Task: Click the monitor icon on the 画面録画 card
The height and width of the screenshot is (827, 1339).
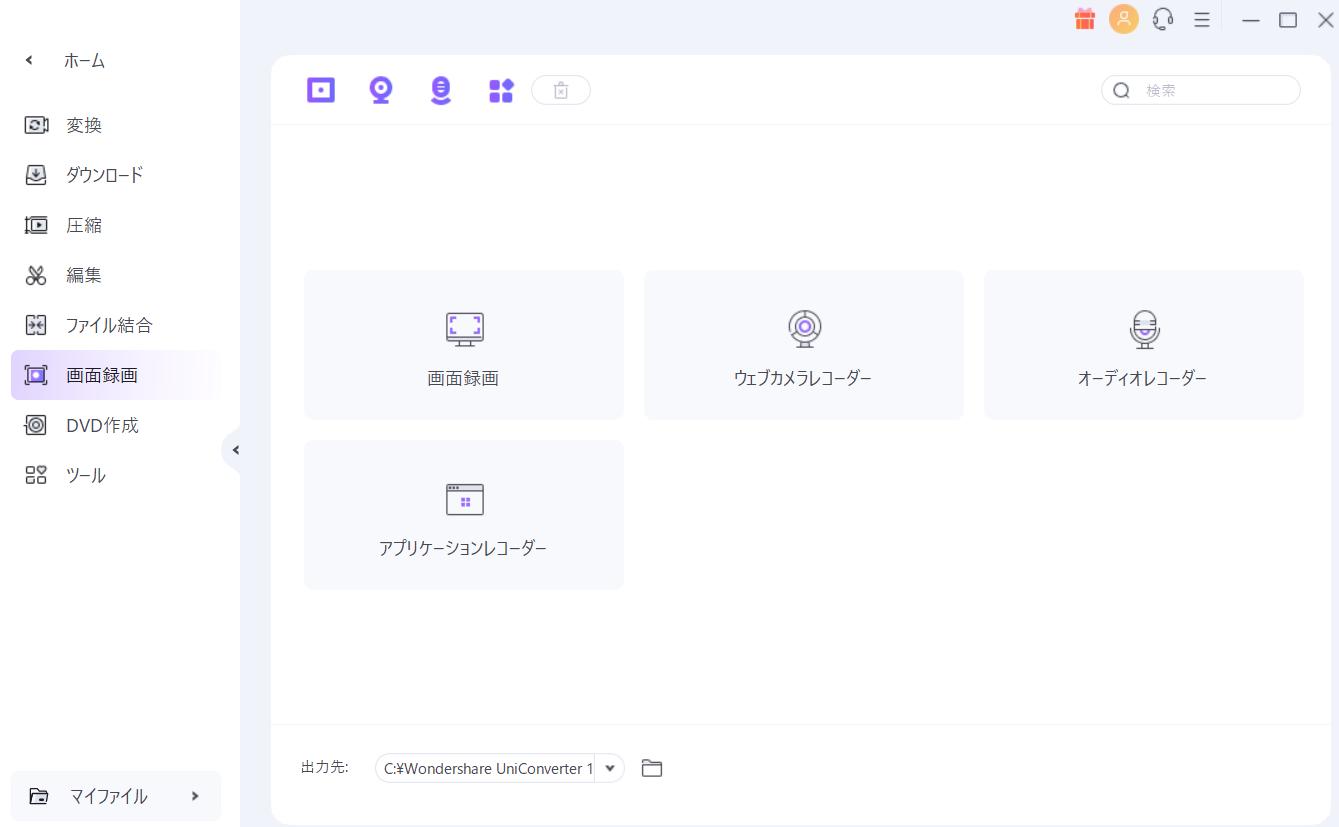Action: click(464, 329)
